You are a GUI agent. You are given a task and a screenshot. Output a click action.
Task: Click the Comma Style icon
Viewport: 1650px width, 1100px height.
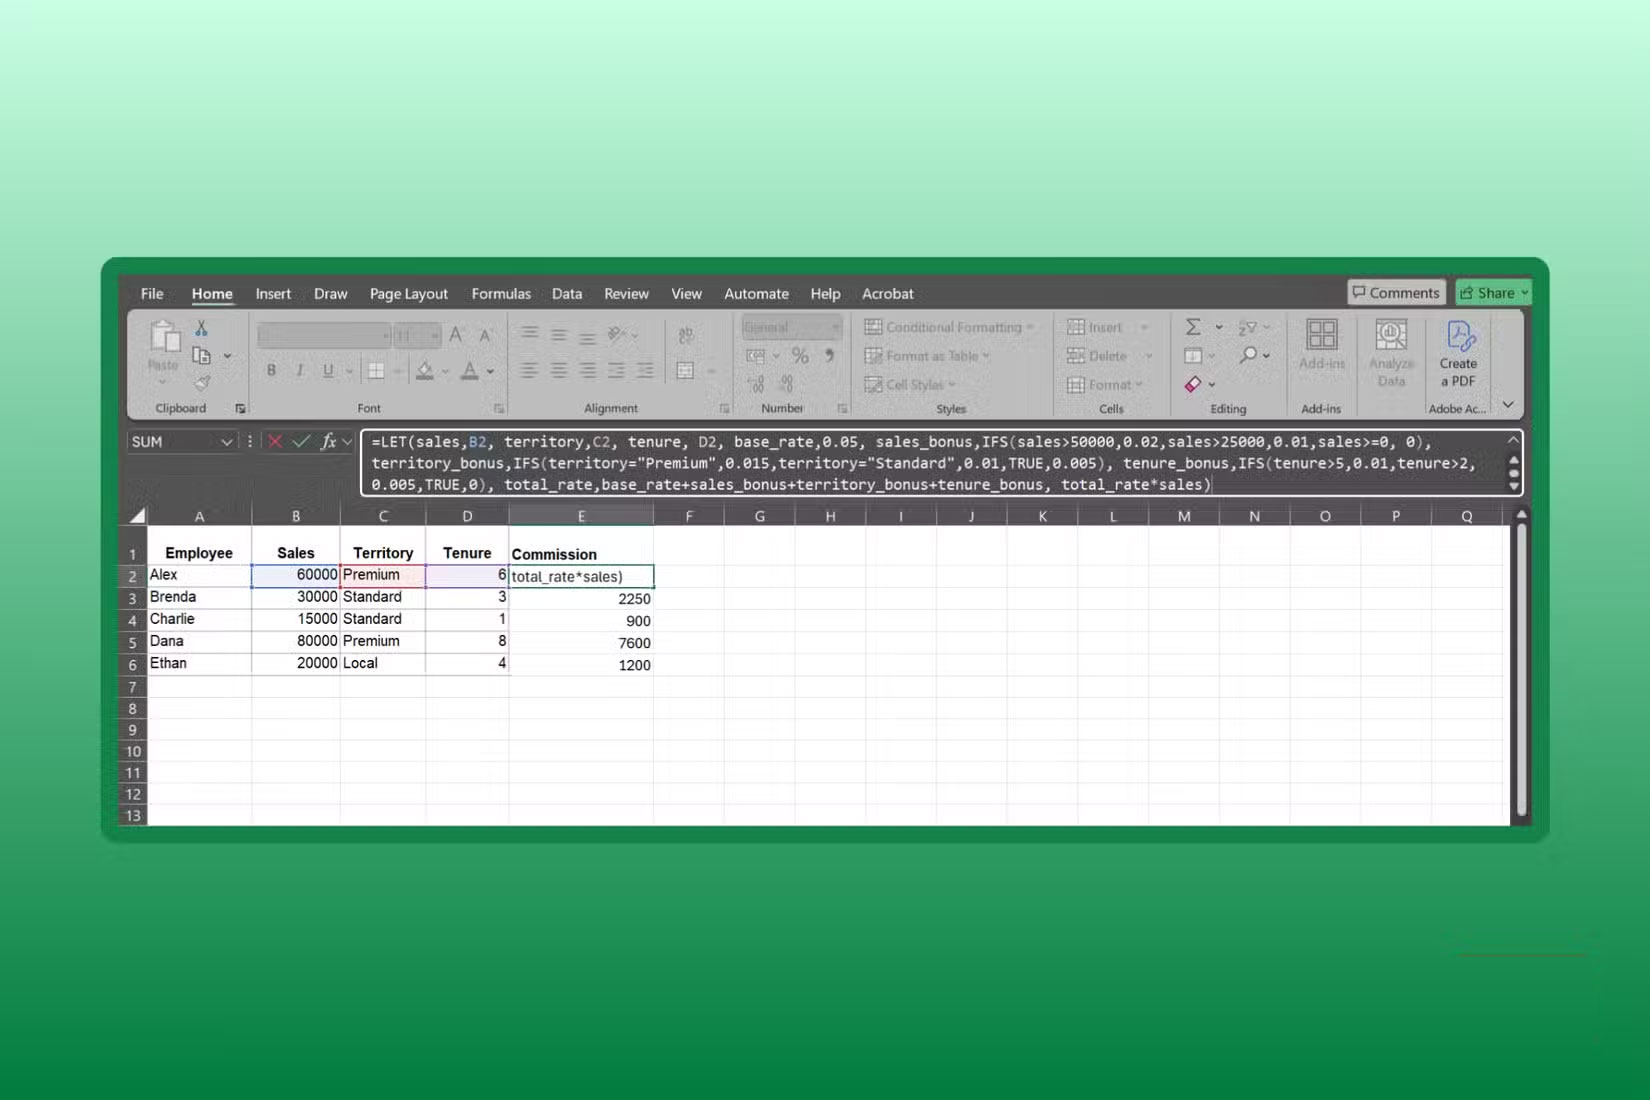pos(828,355)
